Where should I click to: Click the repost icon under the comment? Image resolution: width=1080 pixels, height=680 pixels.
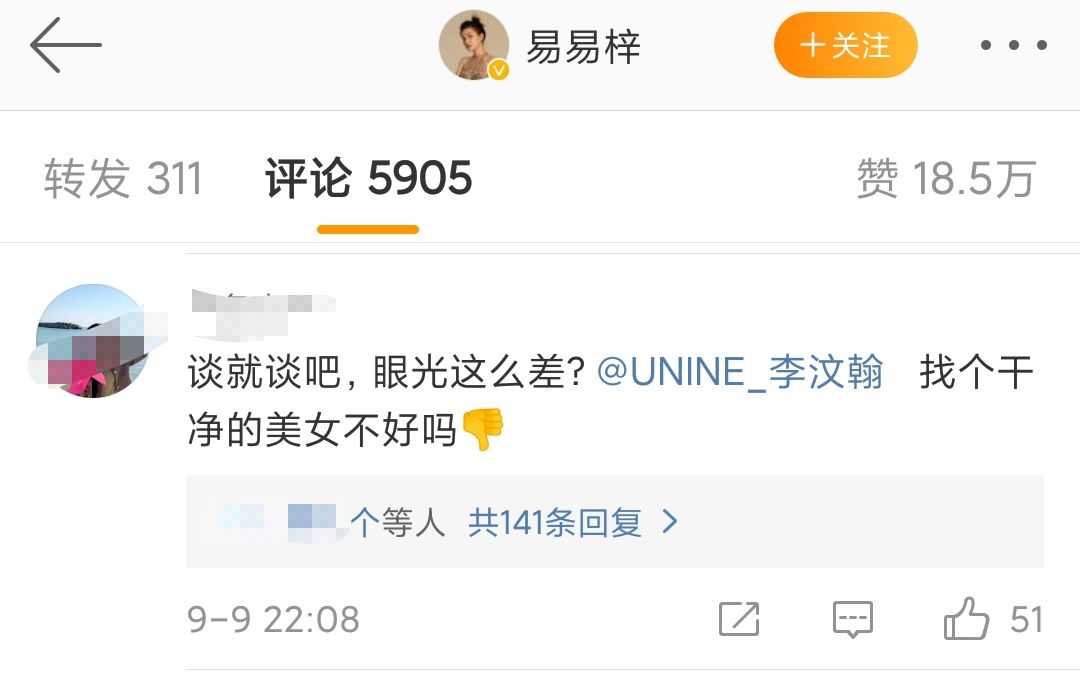click(739, 619)
